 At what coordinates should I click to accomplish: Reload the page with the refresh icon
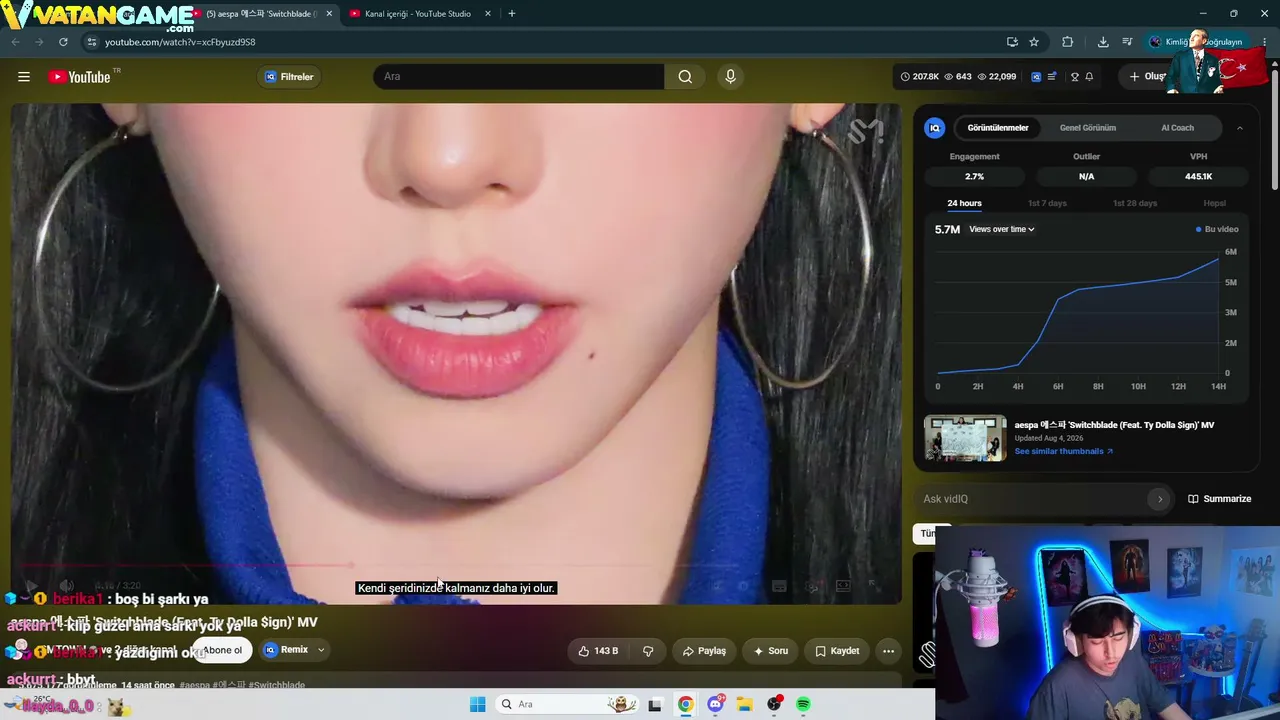63,42
